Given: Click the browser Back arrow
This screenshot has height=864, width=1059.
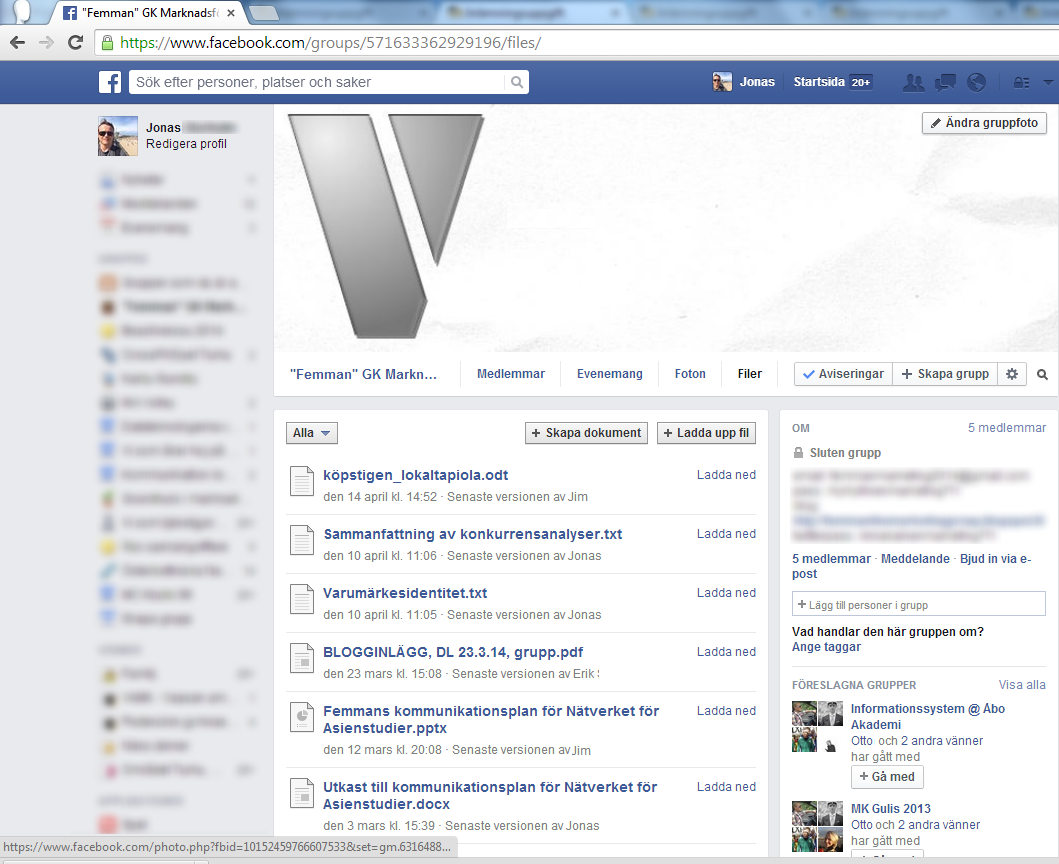Looking at the screenshot, I should [18, 43].
